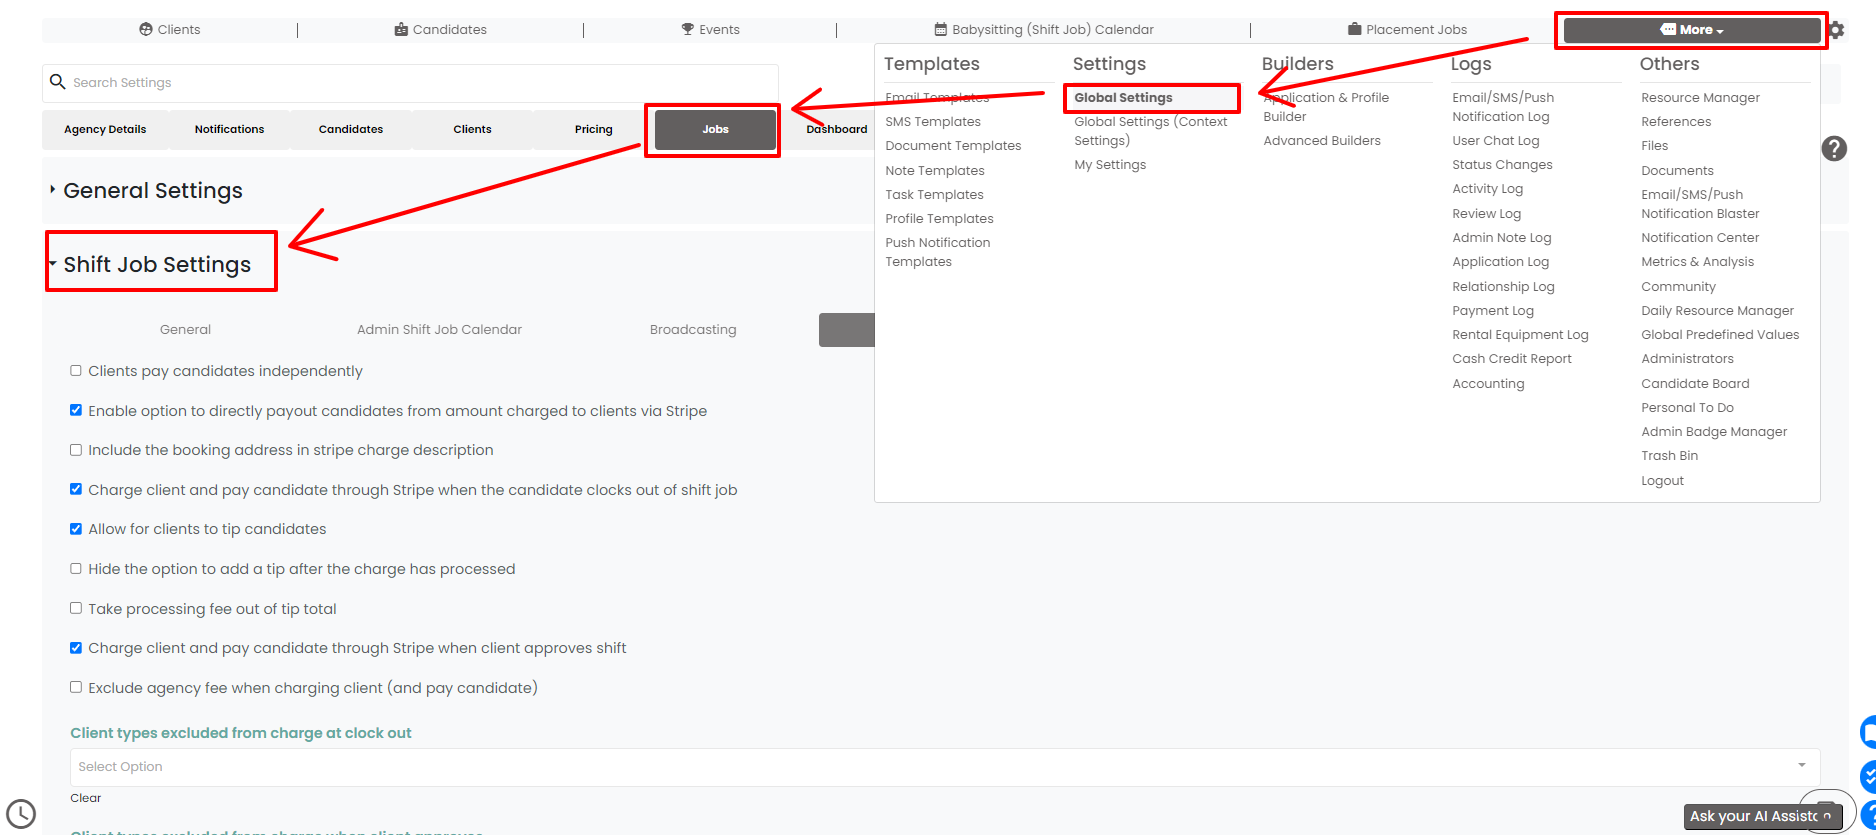Uncheck Allow for clients to tip candidates
1876x835 pixels.
pyautogui.click(x=76, y=529)
